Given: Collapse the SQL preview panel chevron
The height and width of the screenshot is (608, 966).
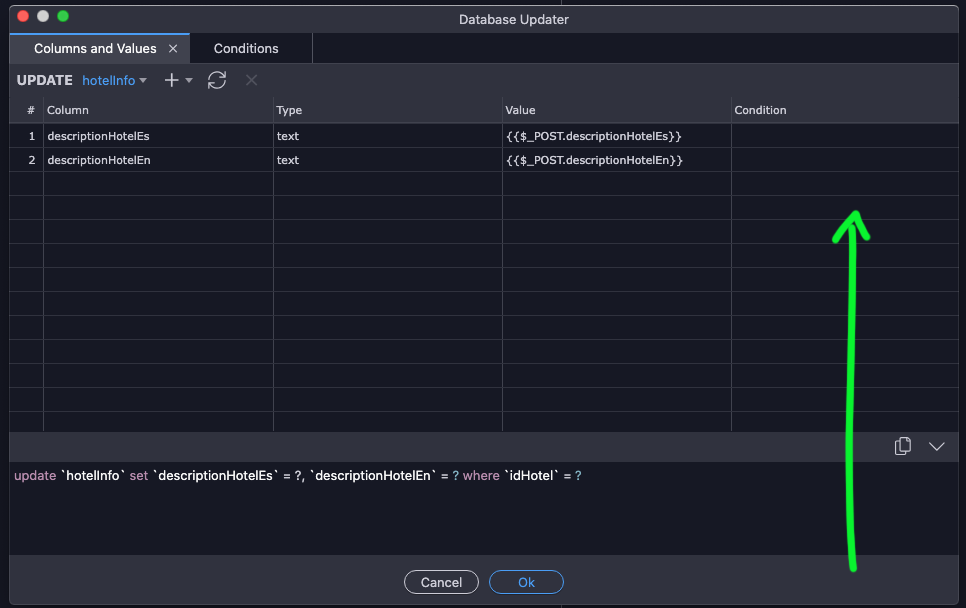Looking at the screenshot, I should click(x=936, y=447).
